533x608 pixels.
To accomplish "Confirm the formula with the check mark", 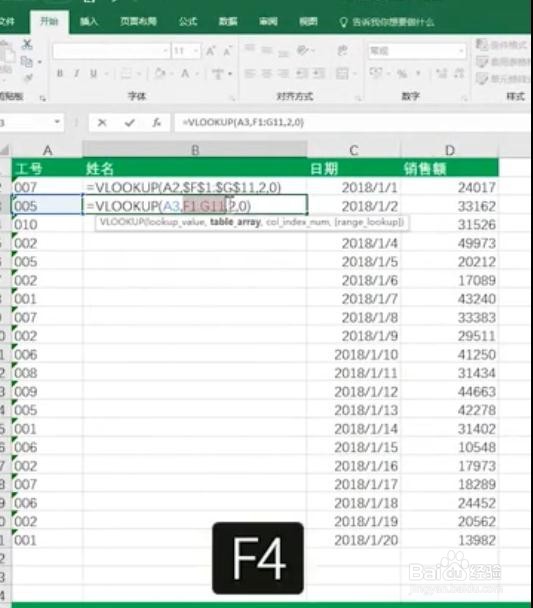I will (129, 123).
